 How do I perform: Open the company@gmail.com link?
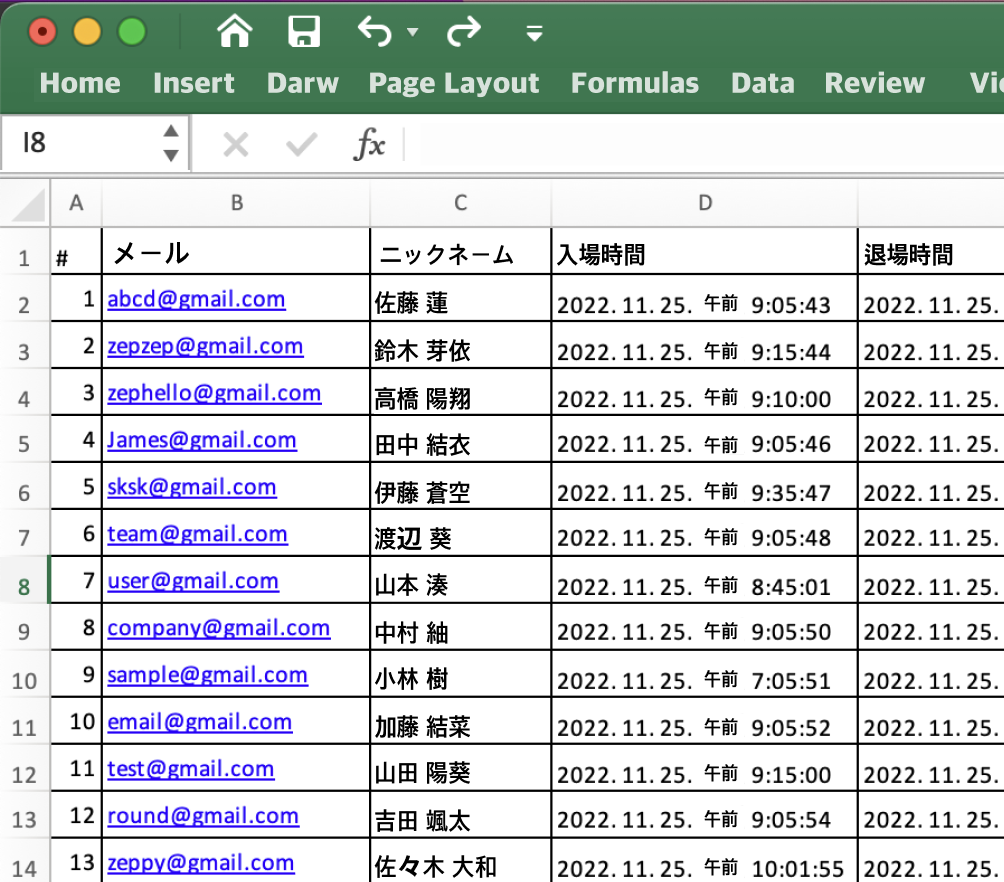(x=218, y=628)
